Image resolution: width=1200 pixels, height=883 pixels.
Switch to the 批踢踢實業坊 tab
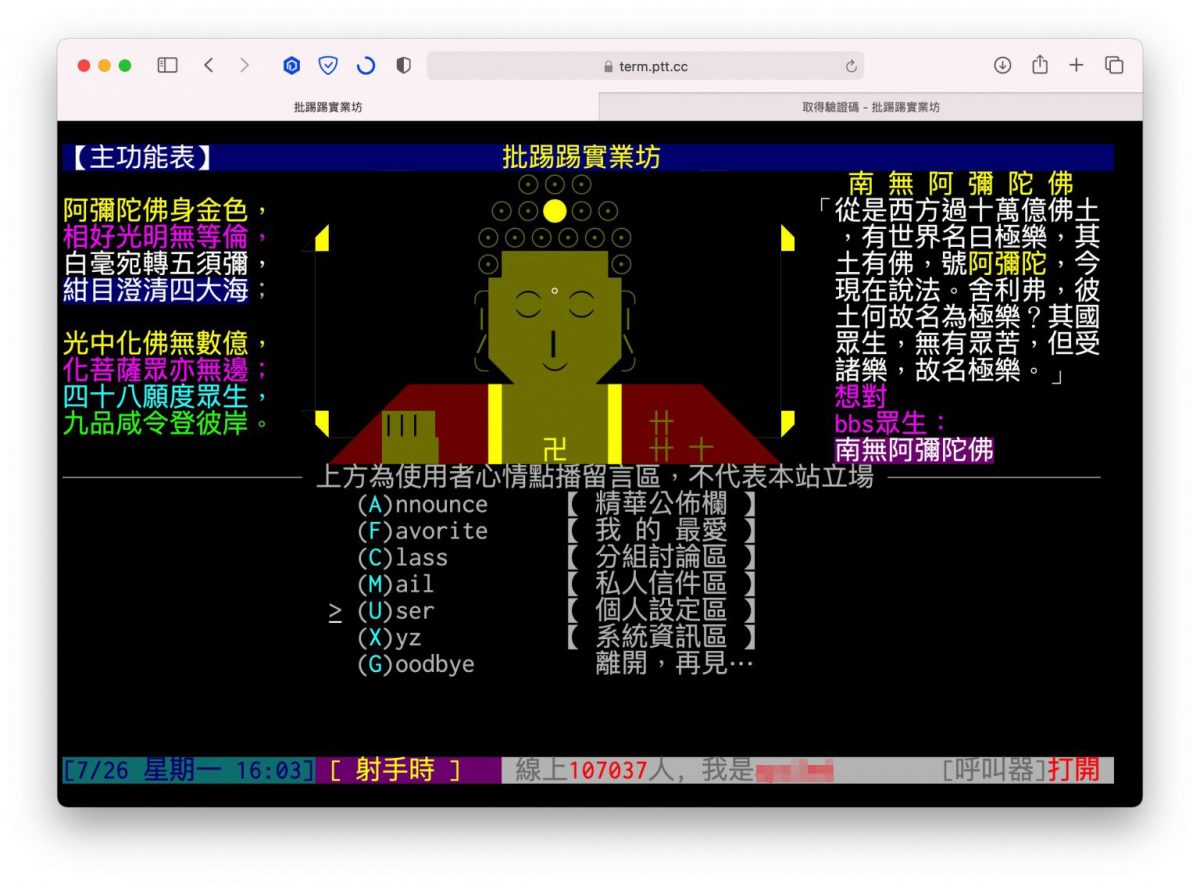(328, 107)
